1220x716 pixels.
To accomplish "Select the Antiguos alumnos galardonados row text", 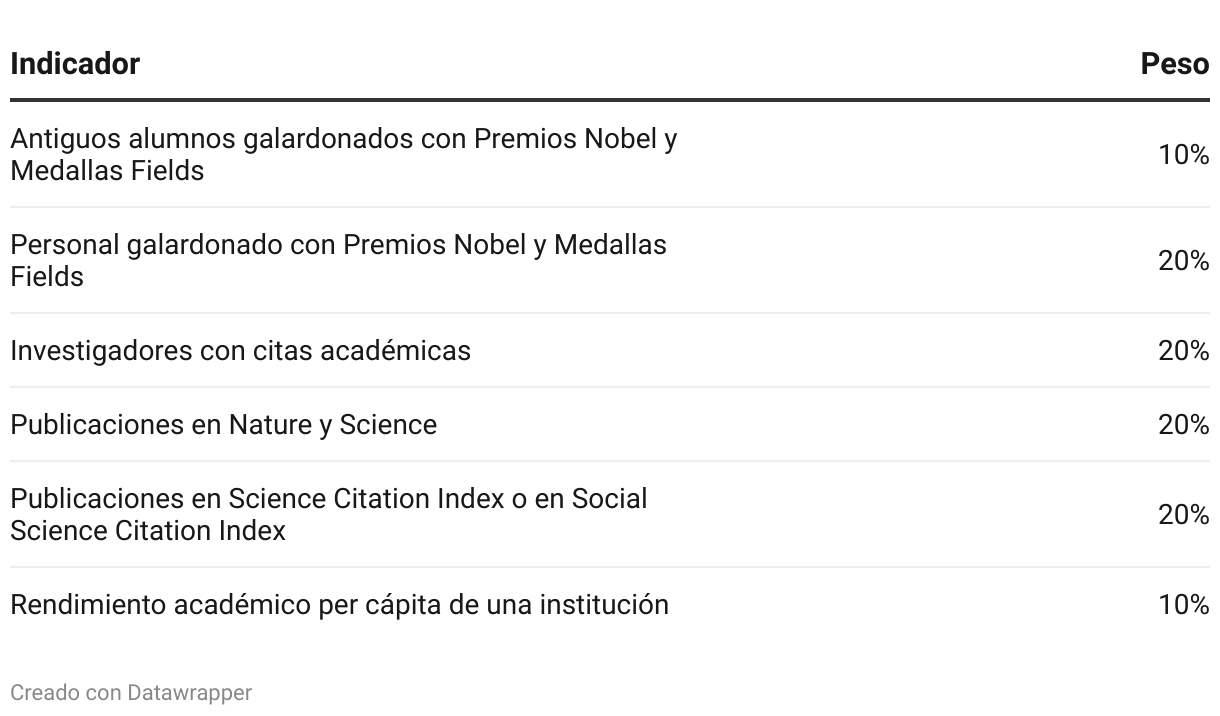I will tap(343, 154).
